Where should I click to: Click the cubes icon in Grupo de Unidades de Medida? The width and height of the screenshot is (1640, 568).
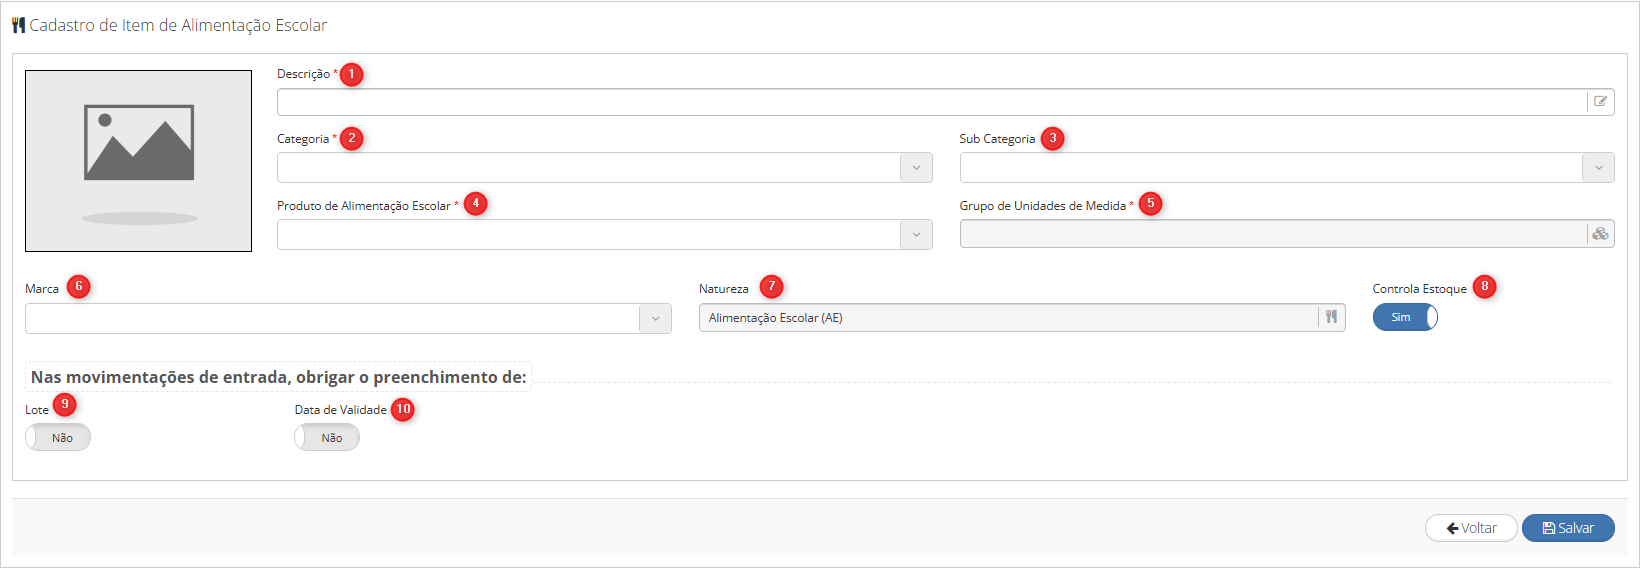[x=1600, y=234]
